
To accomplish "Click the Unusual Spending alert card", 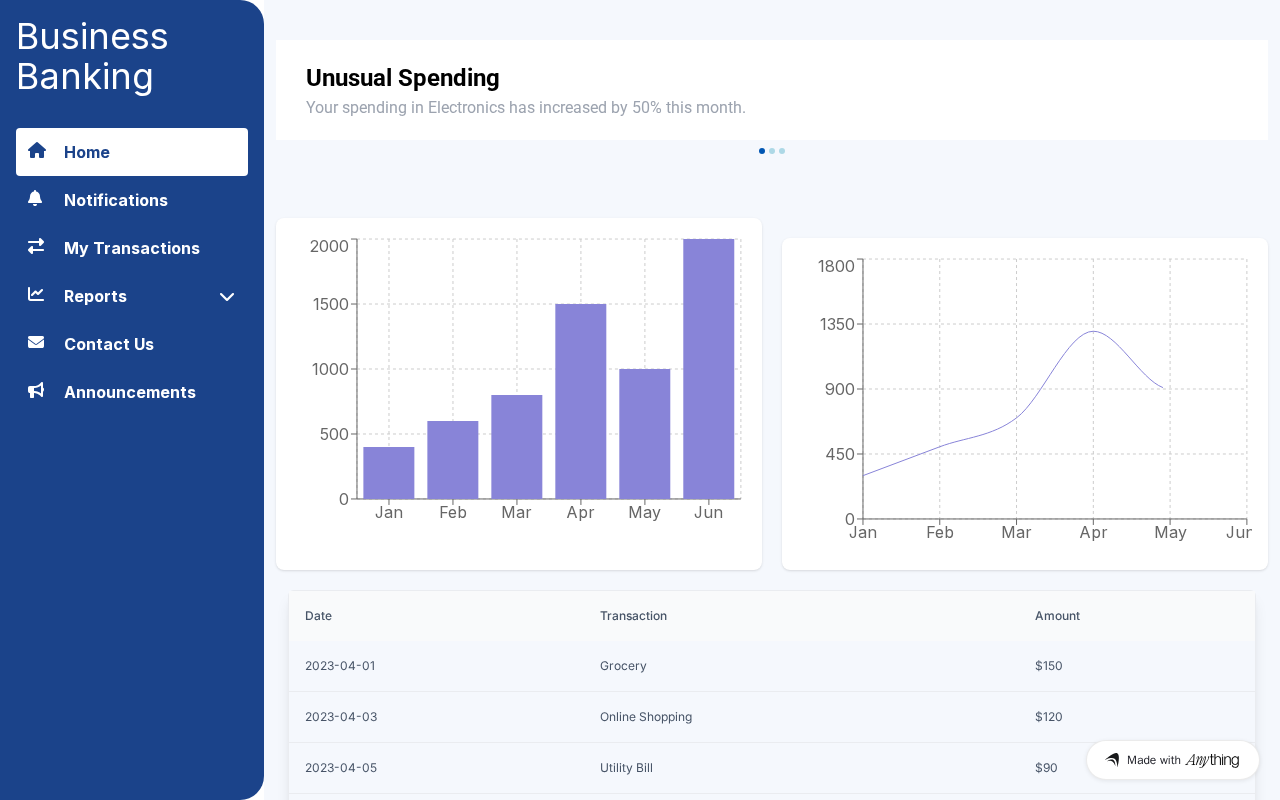I will pos(772,90).
